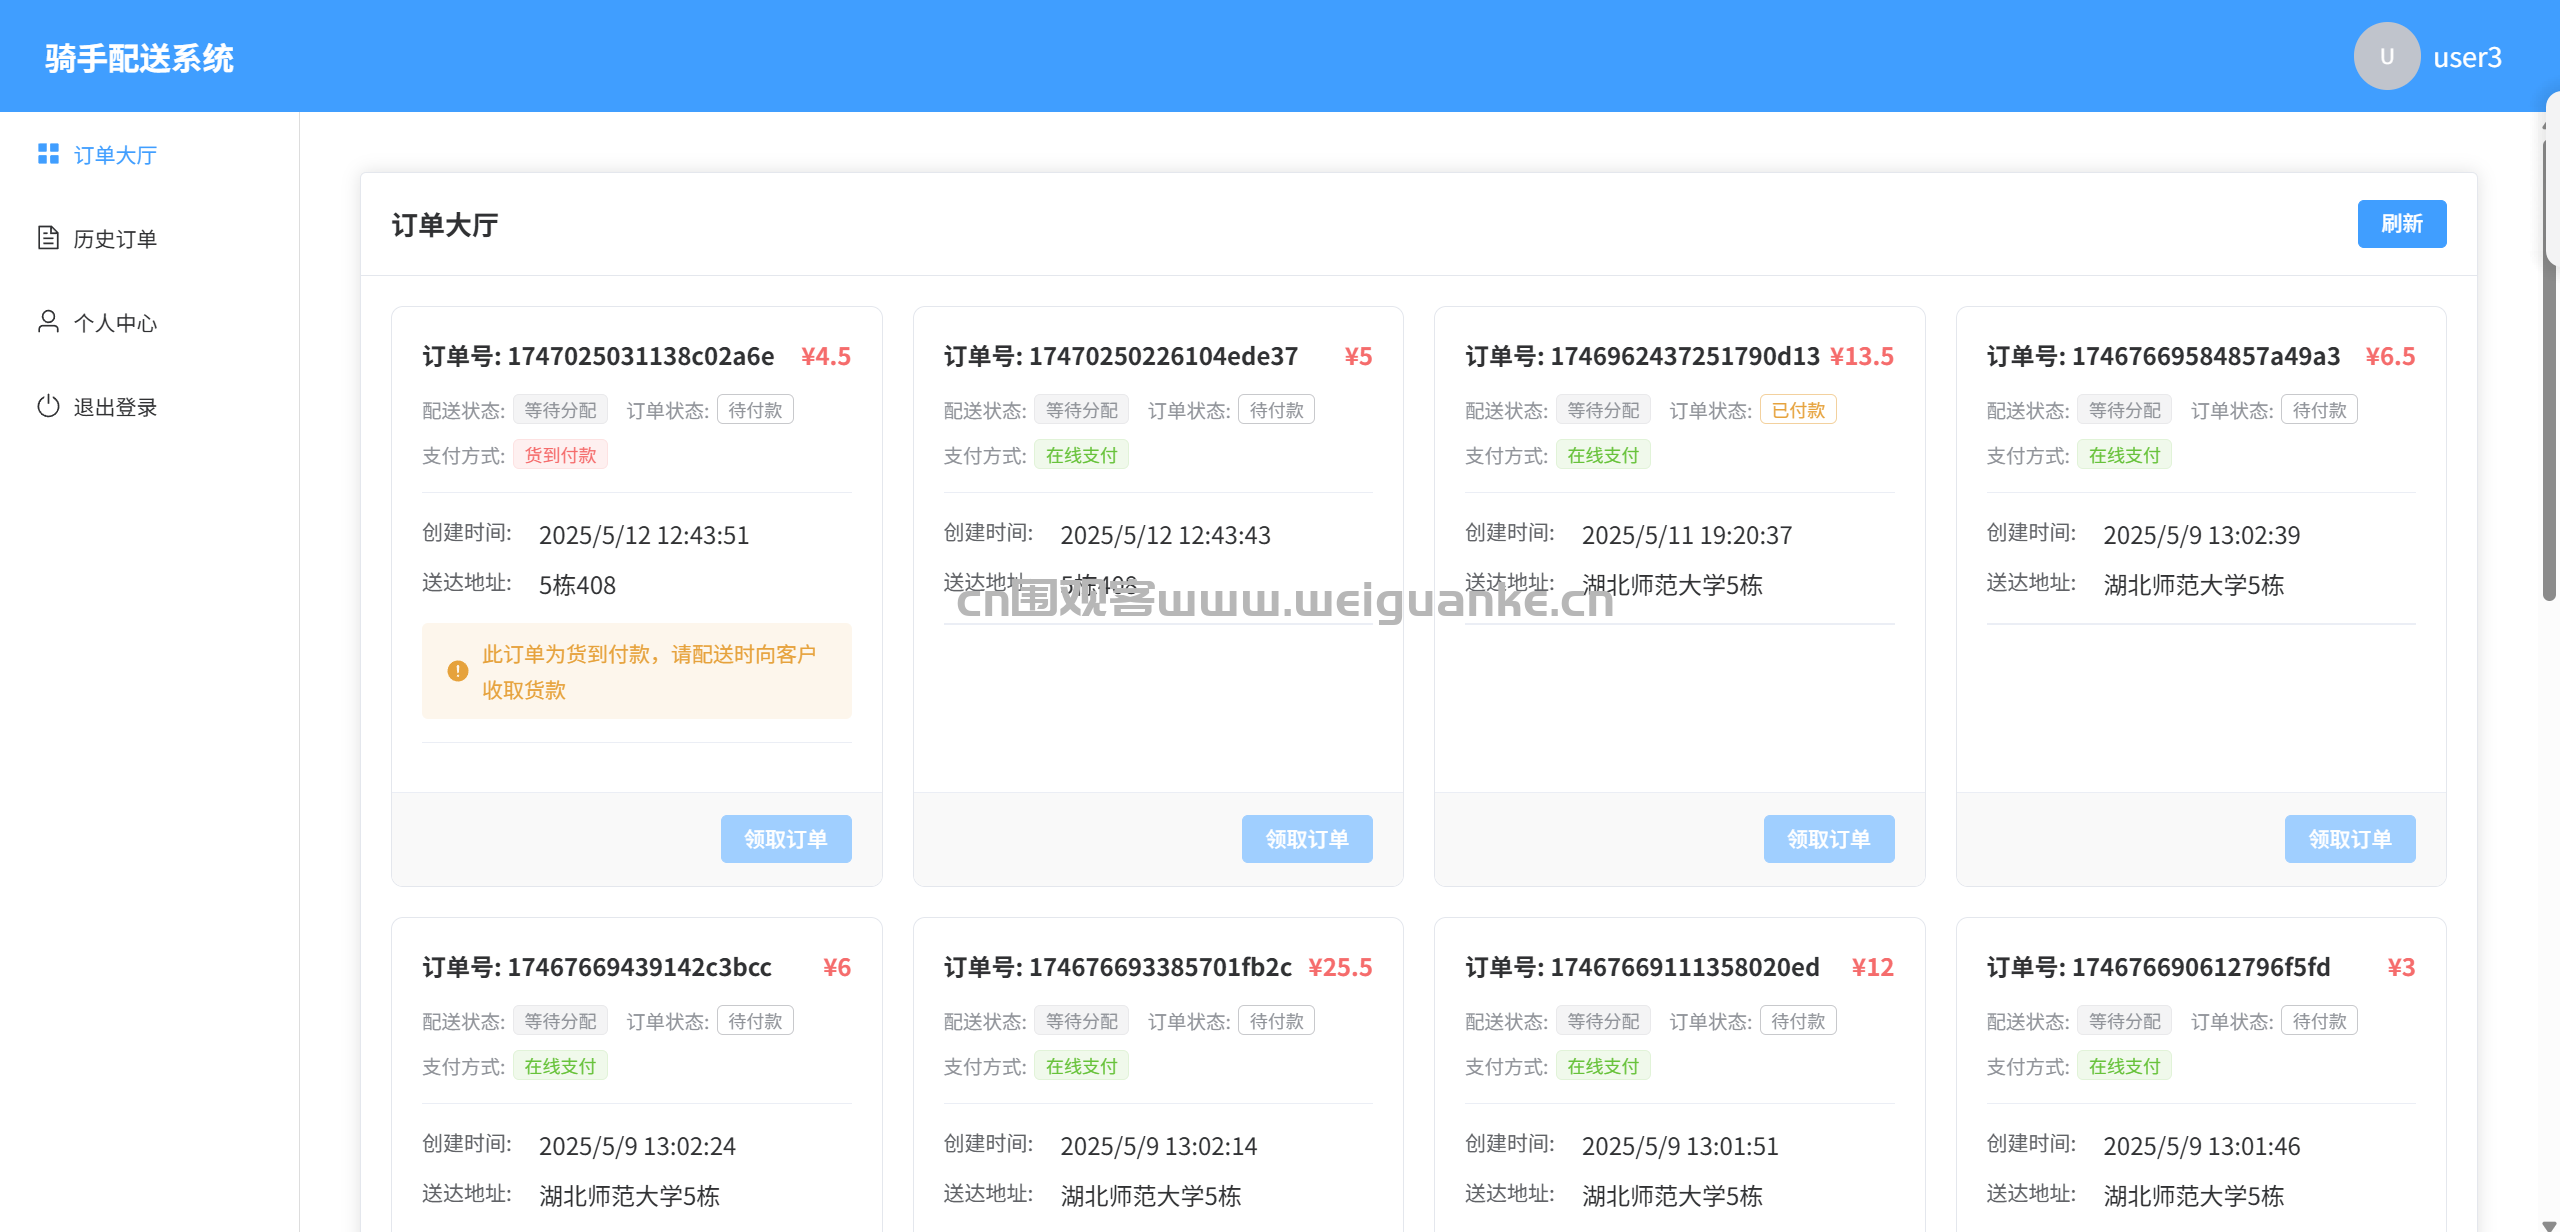
Task: Click the user3 avatar circle
Action: 2386,57
